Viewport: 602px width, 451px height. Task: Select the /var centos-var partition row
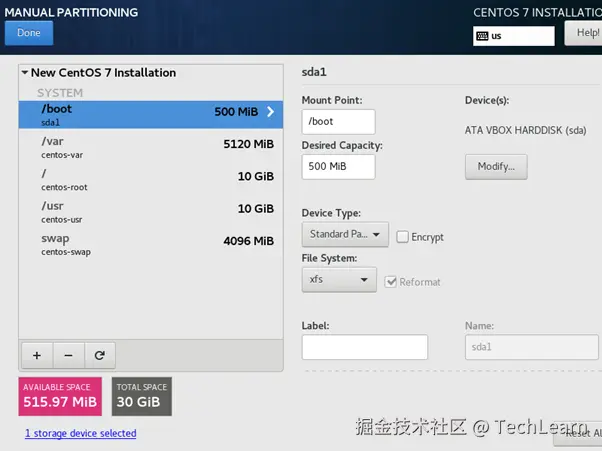[x=151, y=147]
